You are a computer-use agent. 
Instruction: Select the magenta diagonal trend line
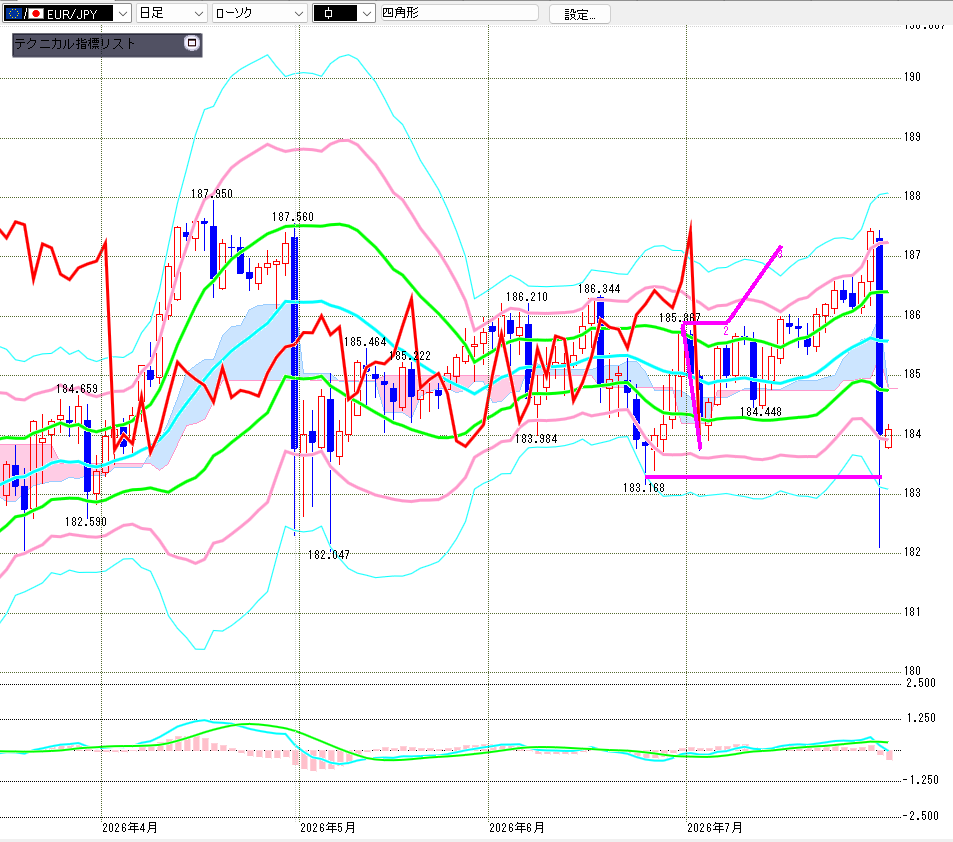coord(754,284)
